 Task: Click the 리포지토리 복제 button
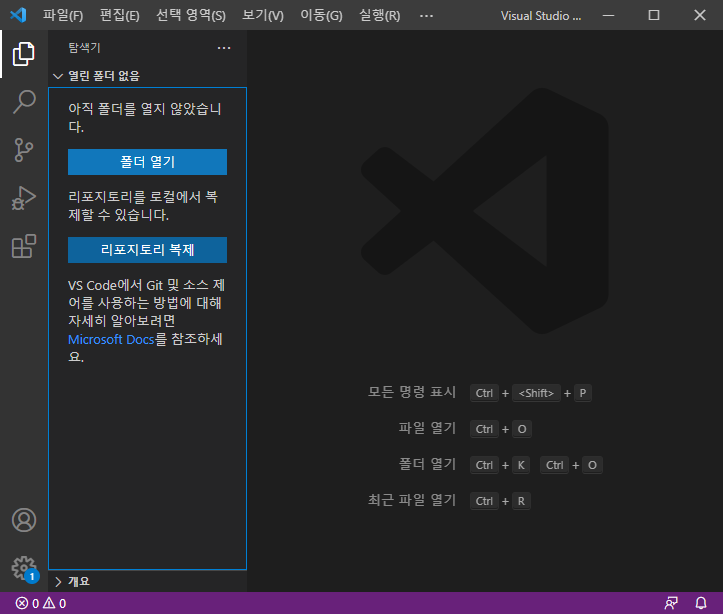(147, 250)
